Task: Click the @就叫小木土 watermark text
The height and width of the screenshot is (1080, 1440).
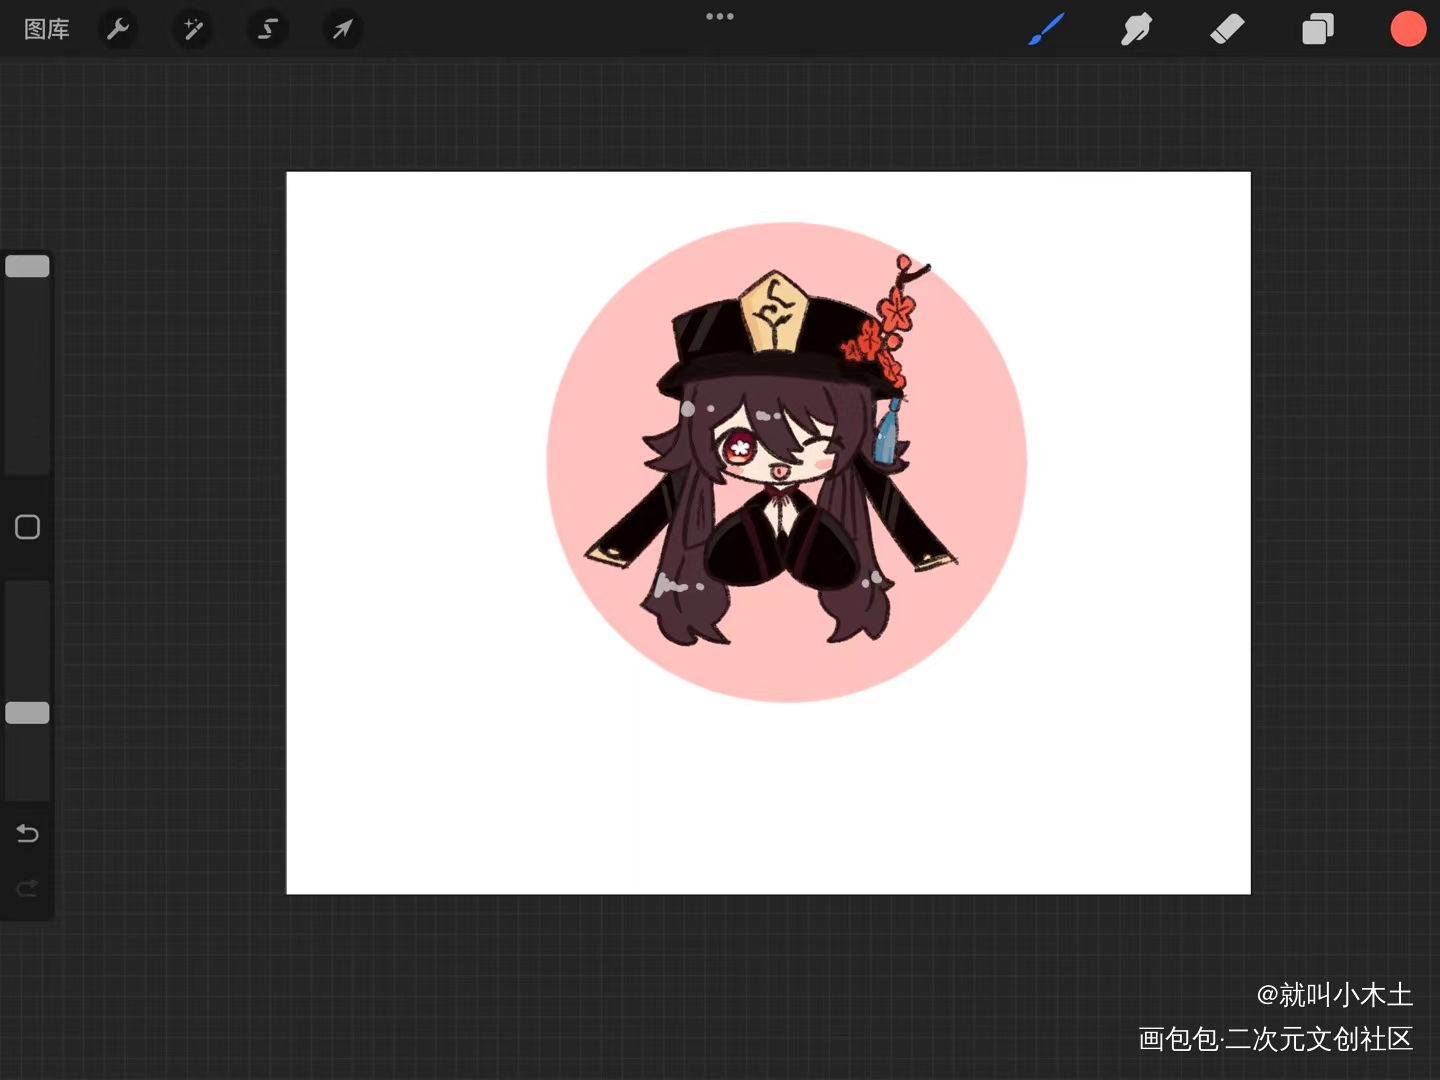Action: tap(1334, 994)
